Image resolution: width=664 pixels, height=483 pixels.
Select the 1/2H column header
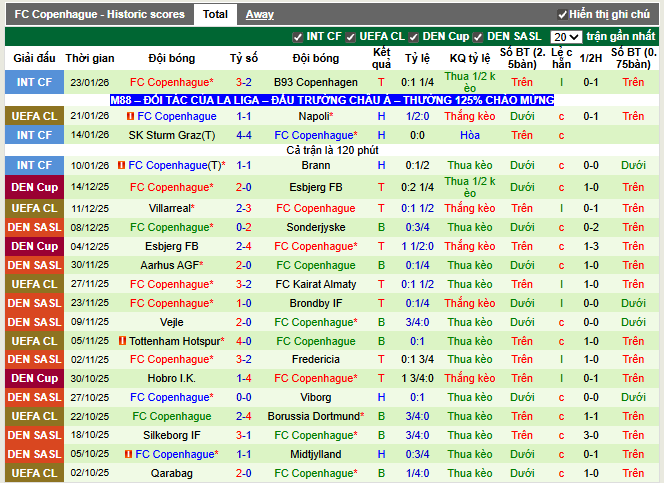tap(590, 58)
